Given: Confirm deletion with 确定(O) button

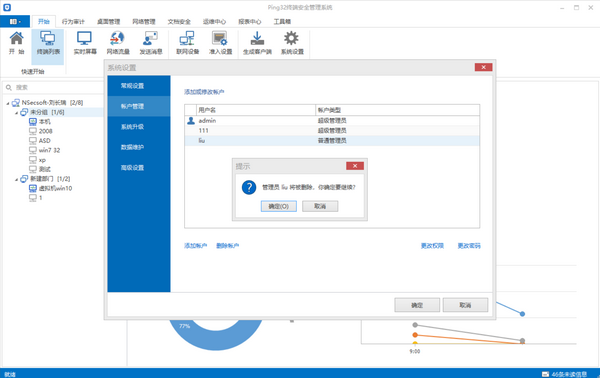Looking at the screenshot, I should (x=279, y=206).
